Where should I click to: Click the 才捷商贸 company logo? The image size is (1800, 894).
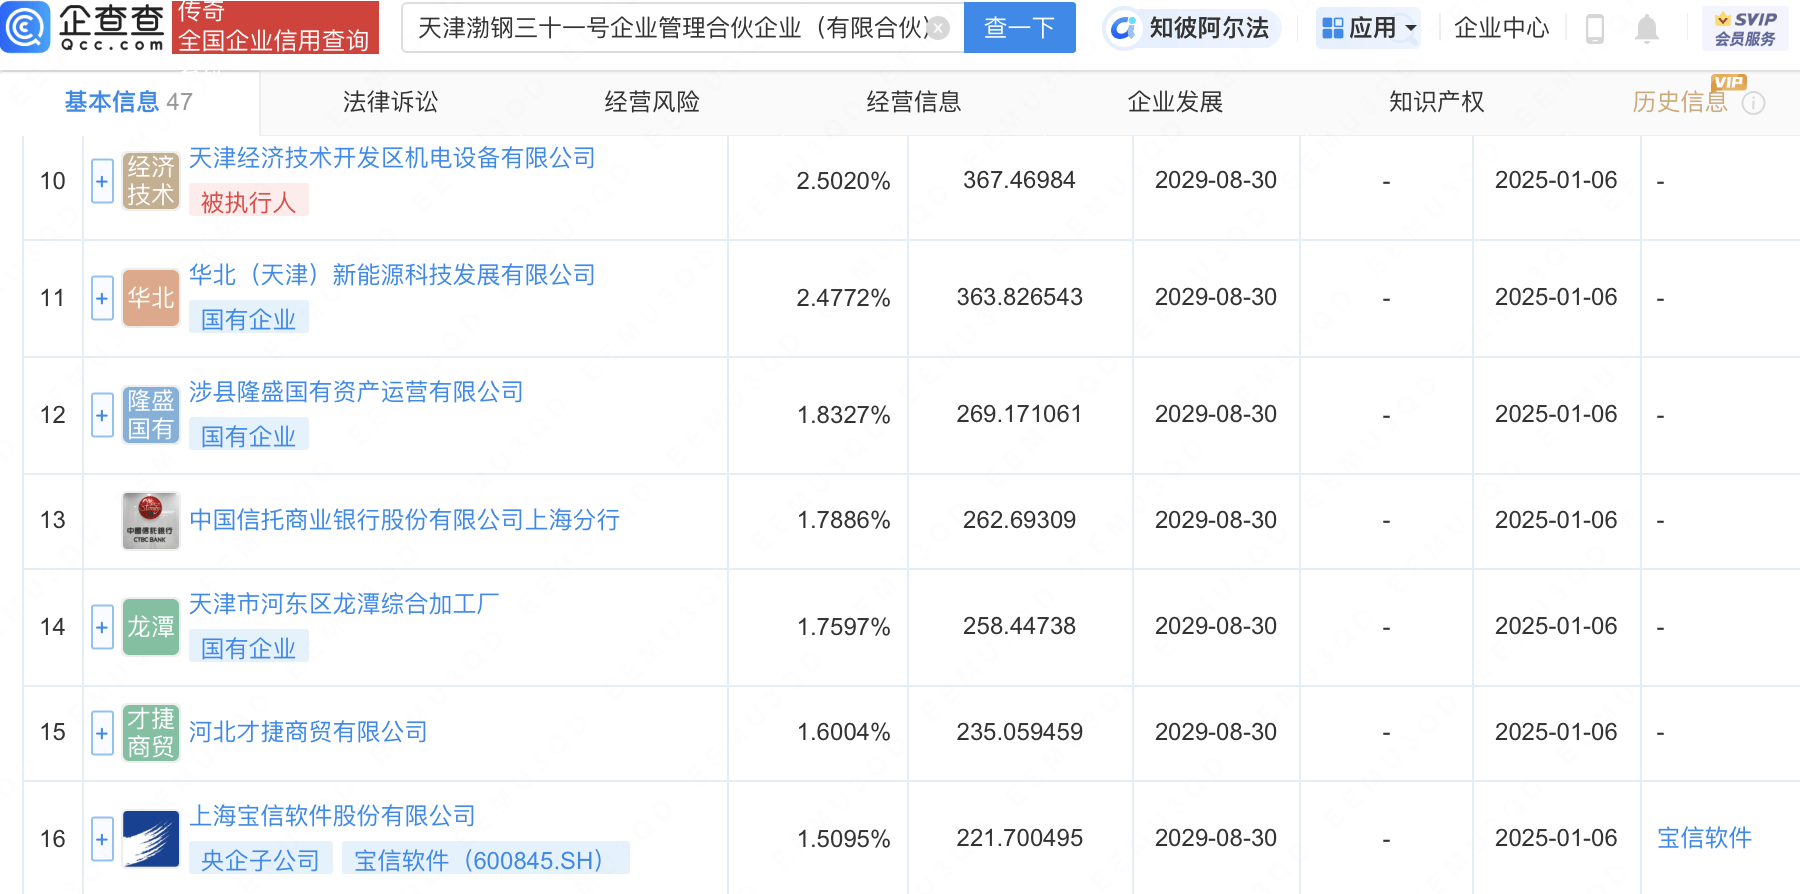[151, 733]
